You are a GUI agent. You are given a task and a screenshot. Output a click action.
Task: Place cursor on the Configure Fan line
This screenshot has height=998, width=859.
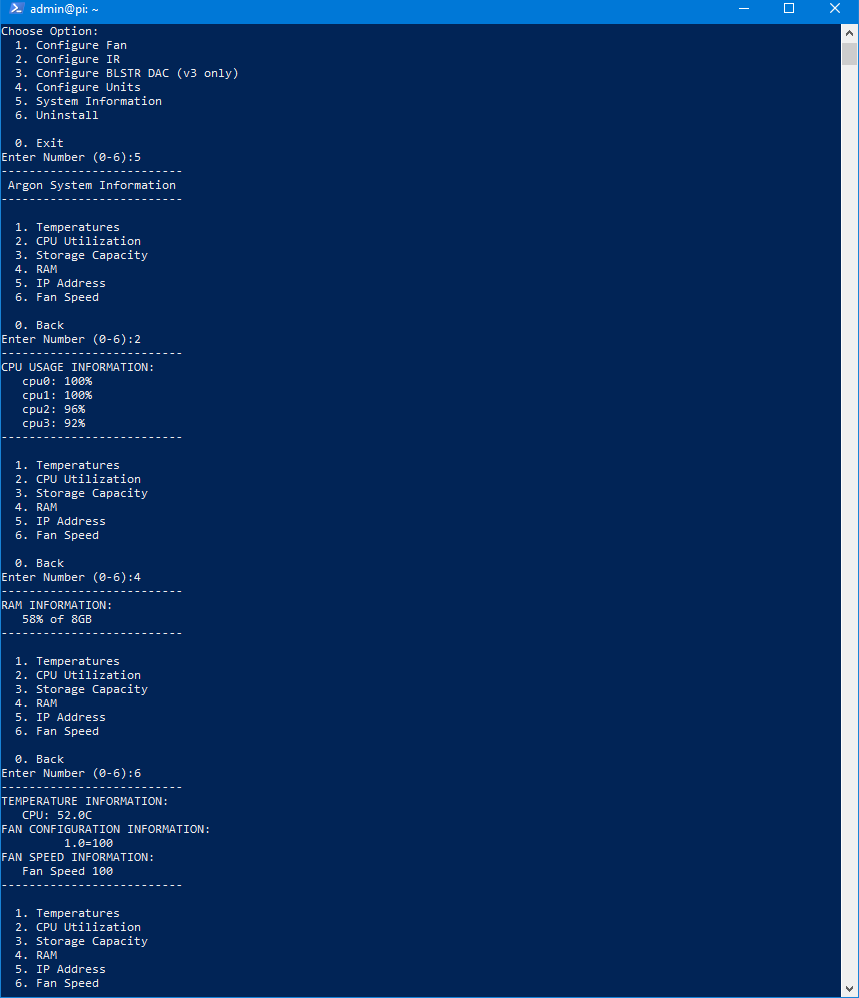point(71,45)
